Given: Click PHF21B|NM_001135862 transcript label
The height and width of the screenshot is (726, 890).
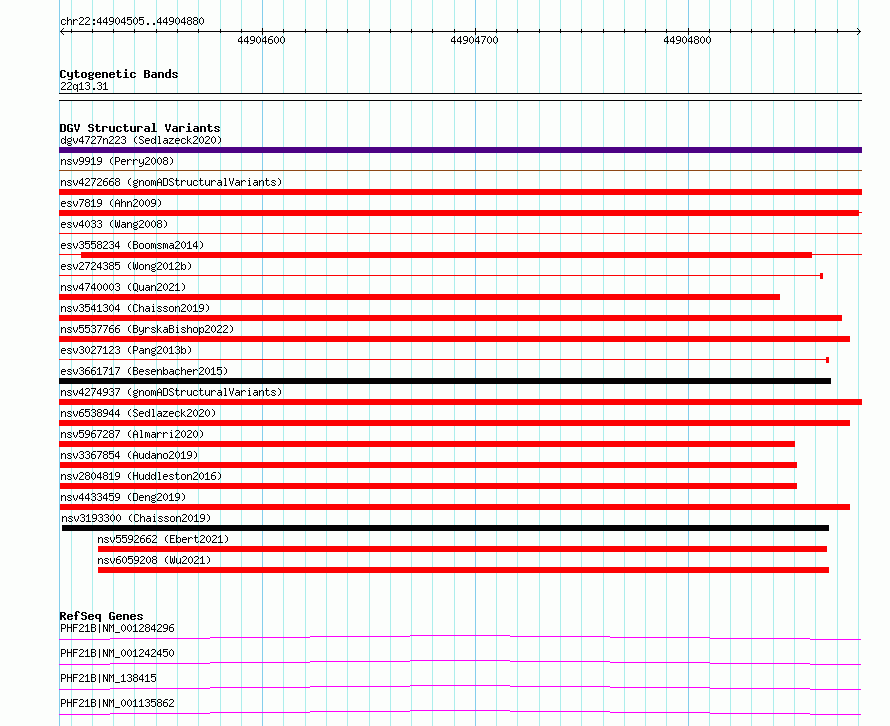Looking at the screenshot, I should [117, 703].
